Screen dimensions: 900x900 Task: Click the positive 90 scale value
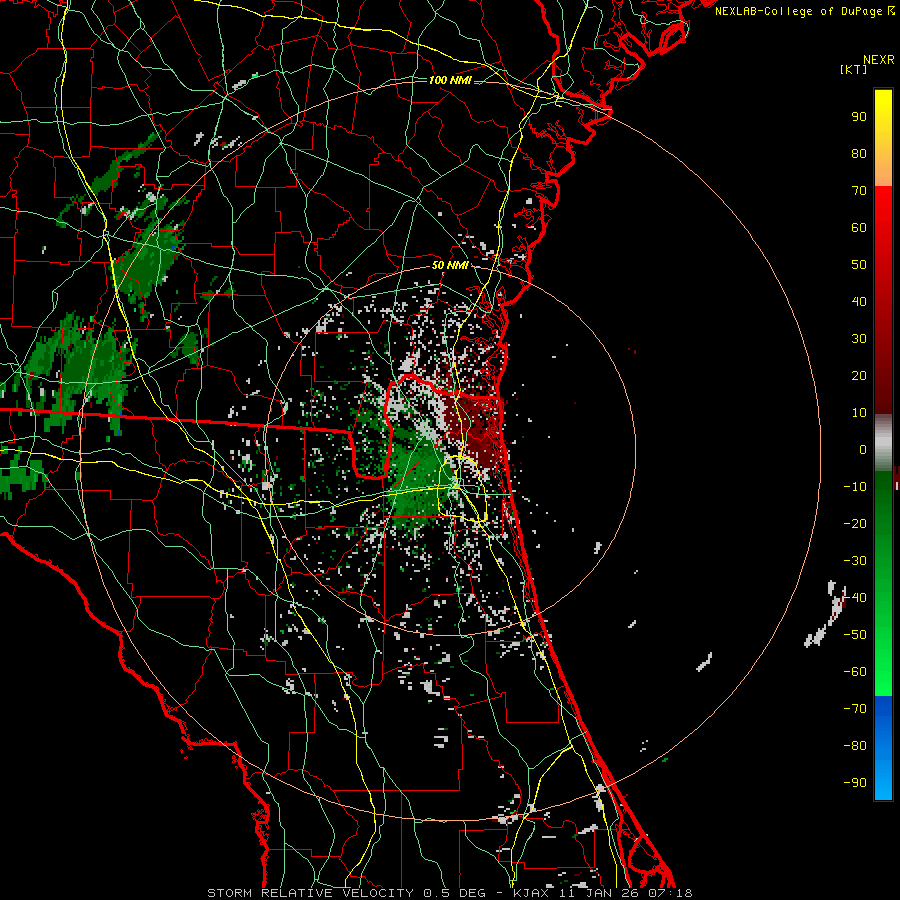click(x=859, y=117)
